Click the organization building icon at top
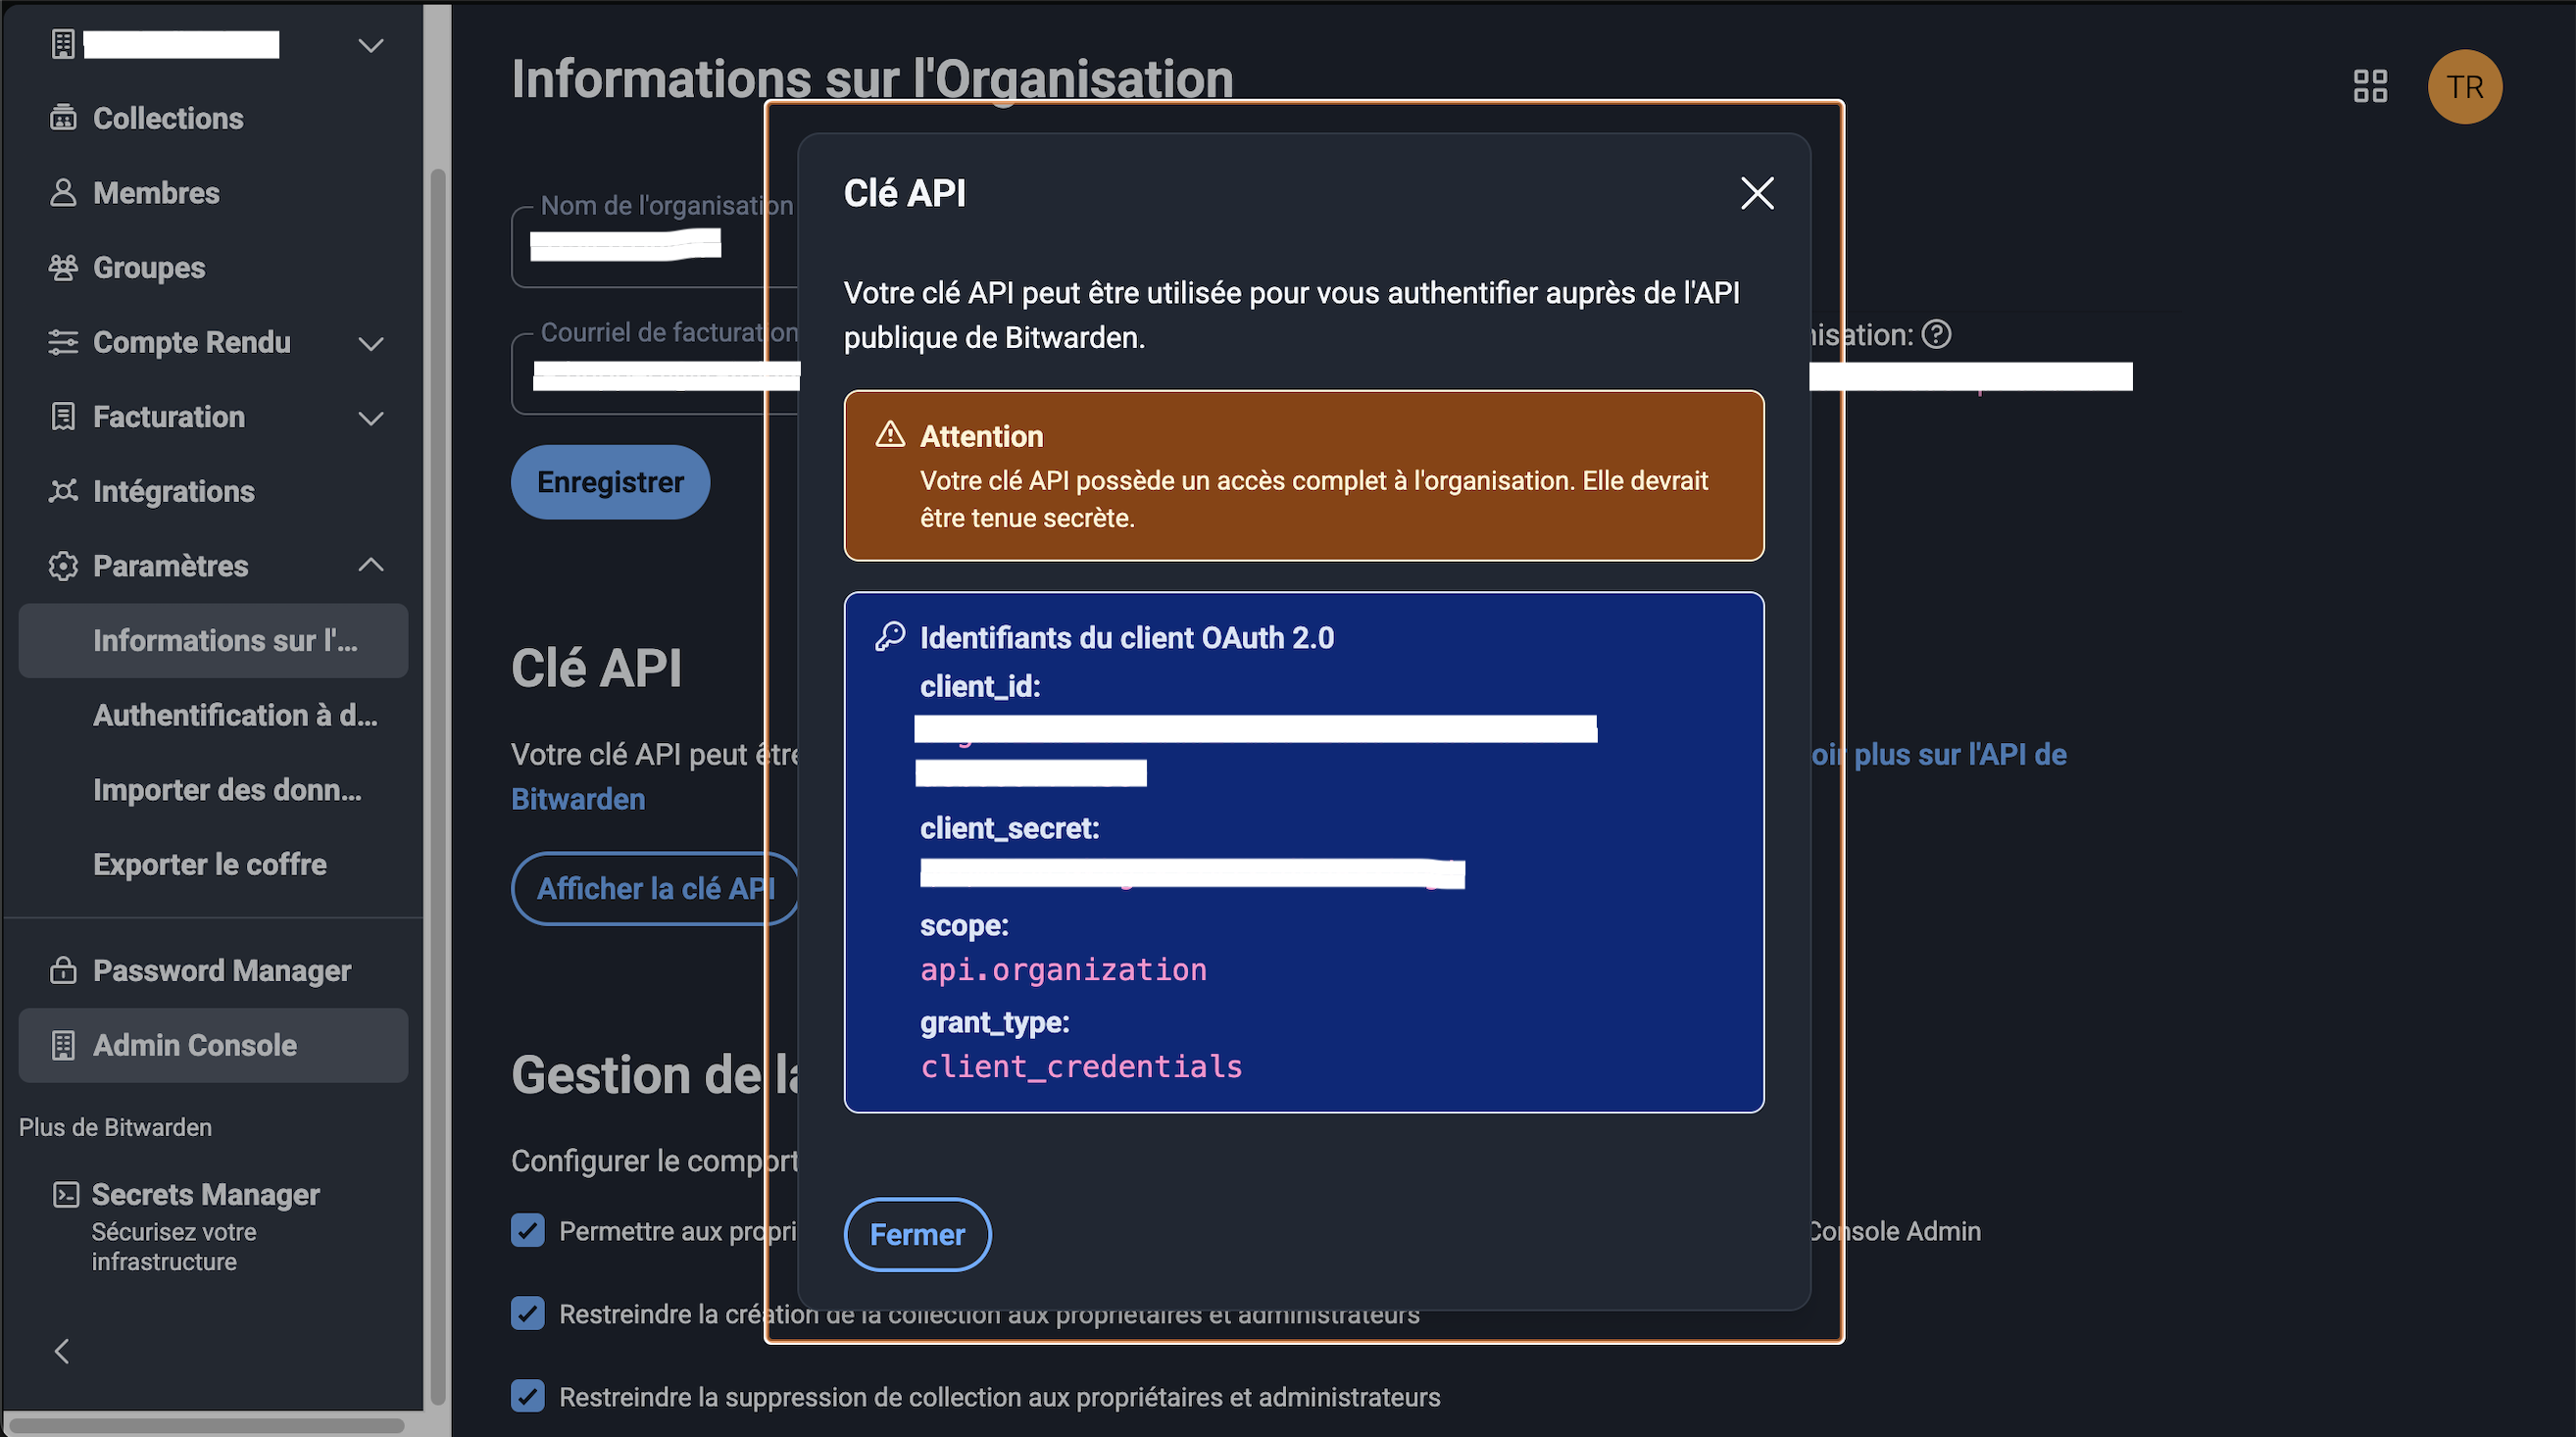Image resolution: width=2576 pixels, height=1437 pixels. (x=63, y=44)
